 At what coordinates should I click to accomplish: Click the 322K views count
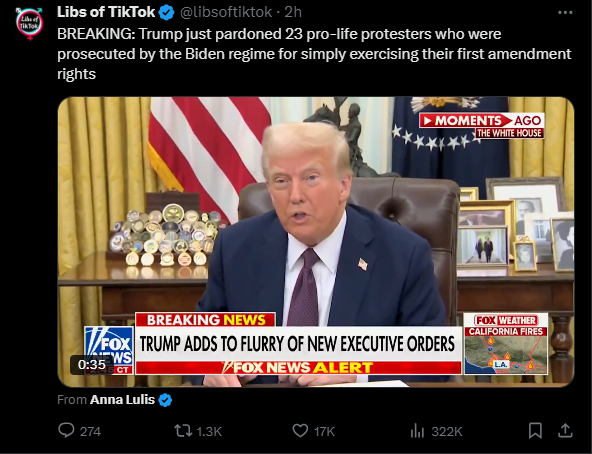(x=447, y=431)
